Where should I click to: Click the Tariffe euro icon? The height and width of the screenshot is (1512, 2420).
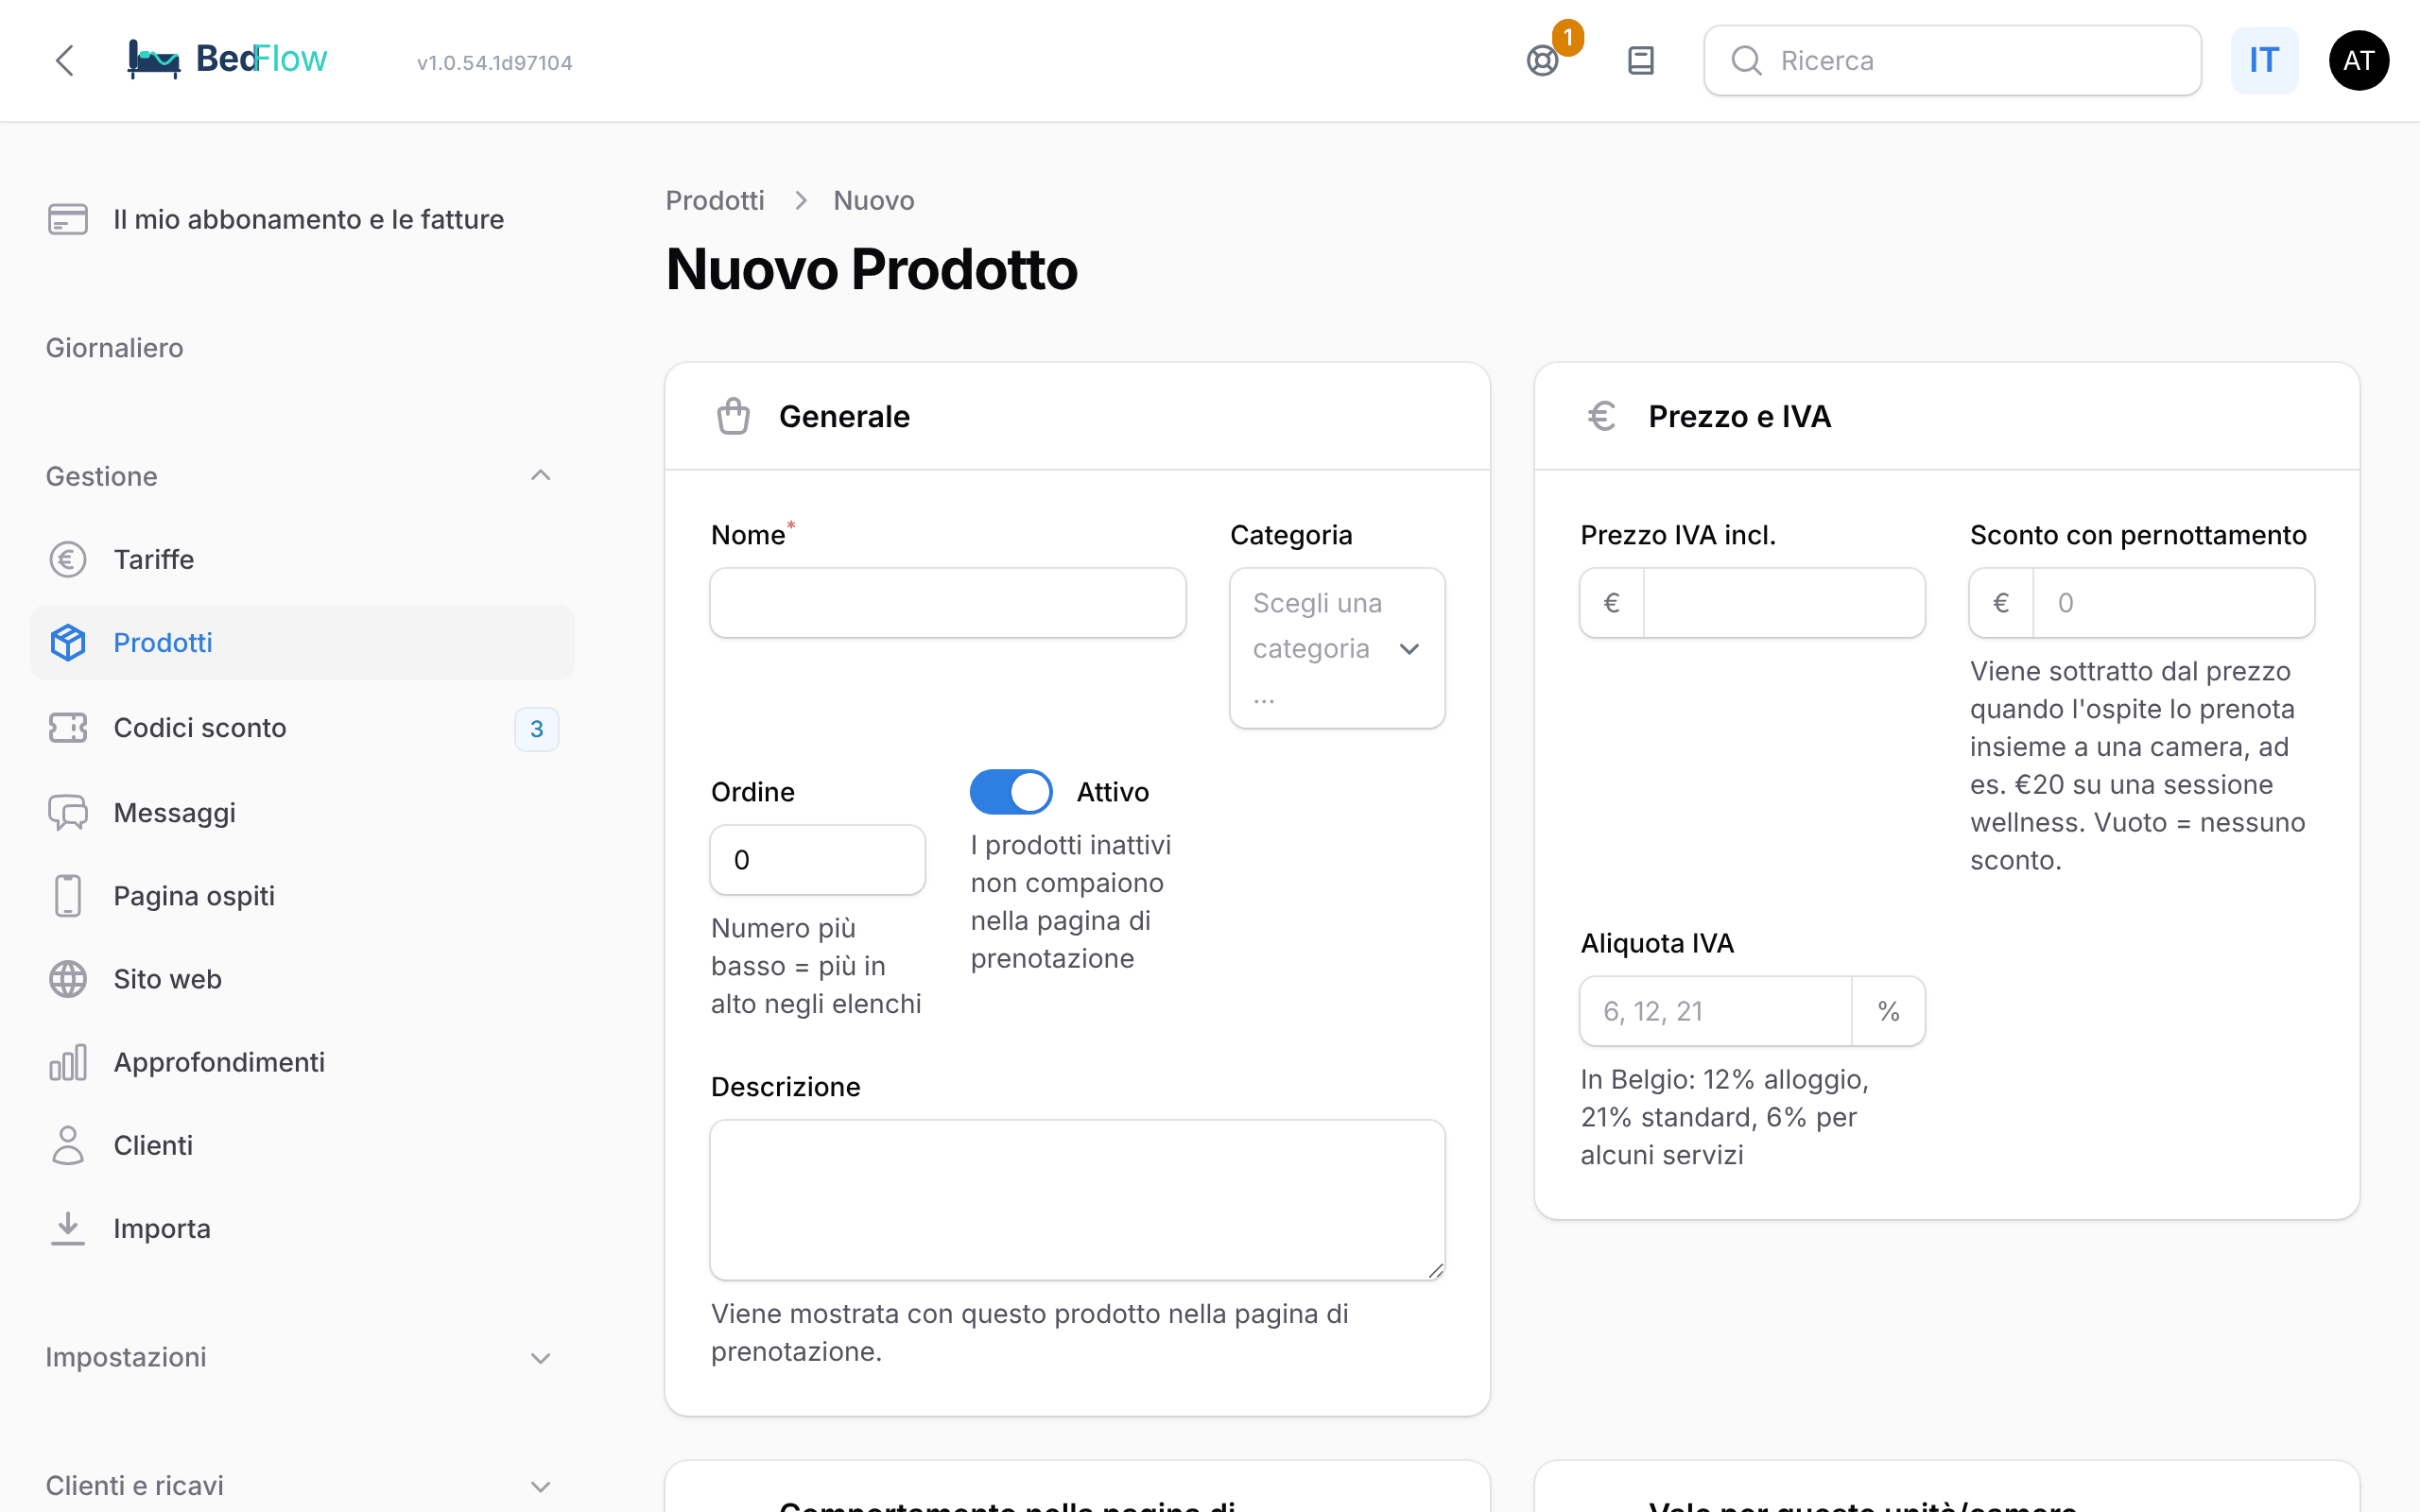click(68, 559)
